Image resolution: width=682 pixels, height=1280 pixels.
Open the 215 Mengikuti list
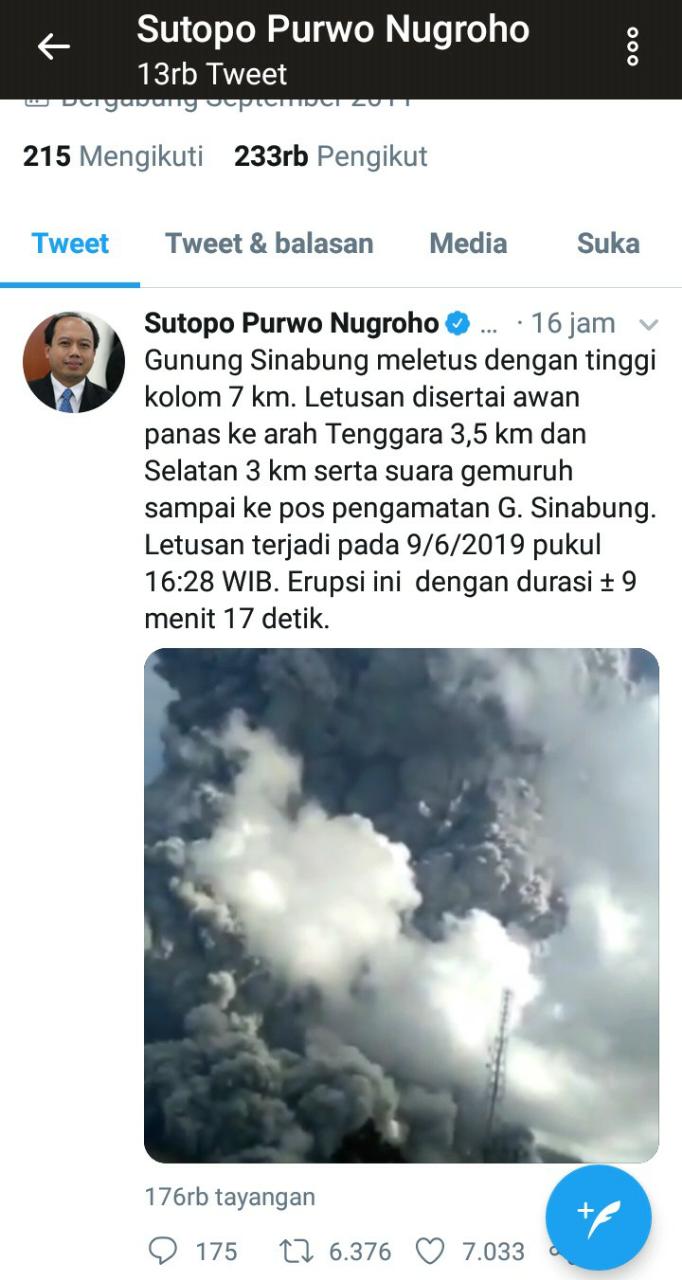pyautogui.click(x=113, y=156)
